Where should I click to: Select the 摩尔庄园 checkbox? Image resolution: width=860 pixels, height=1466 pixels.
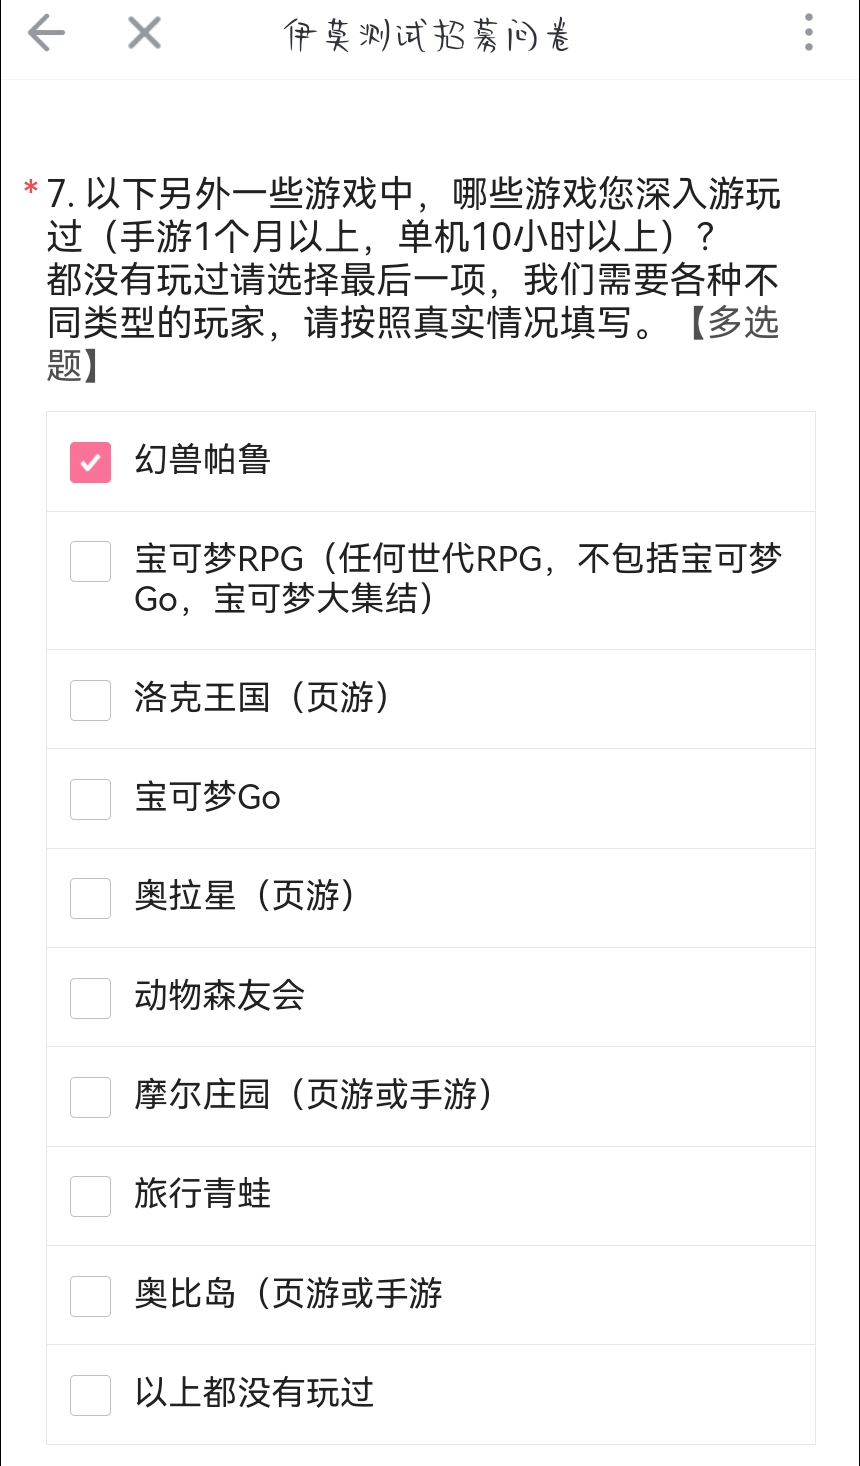(x=90, y=1097)
